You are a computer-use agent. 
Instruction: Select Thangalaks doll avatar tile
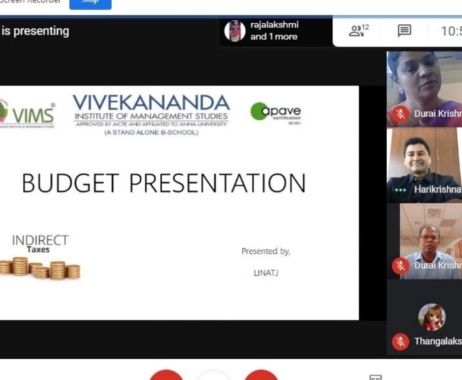point(424,317)
